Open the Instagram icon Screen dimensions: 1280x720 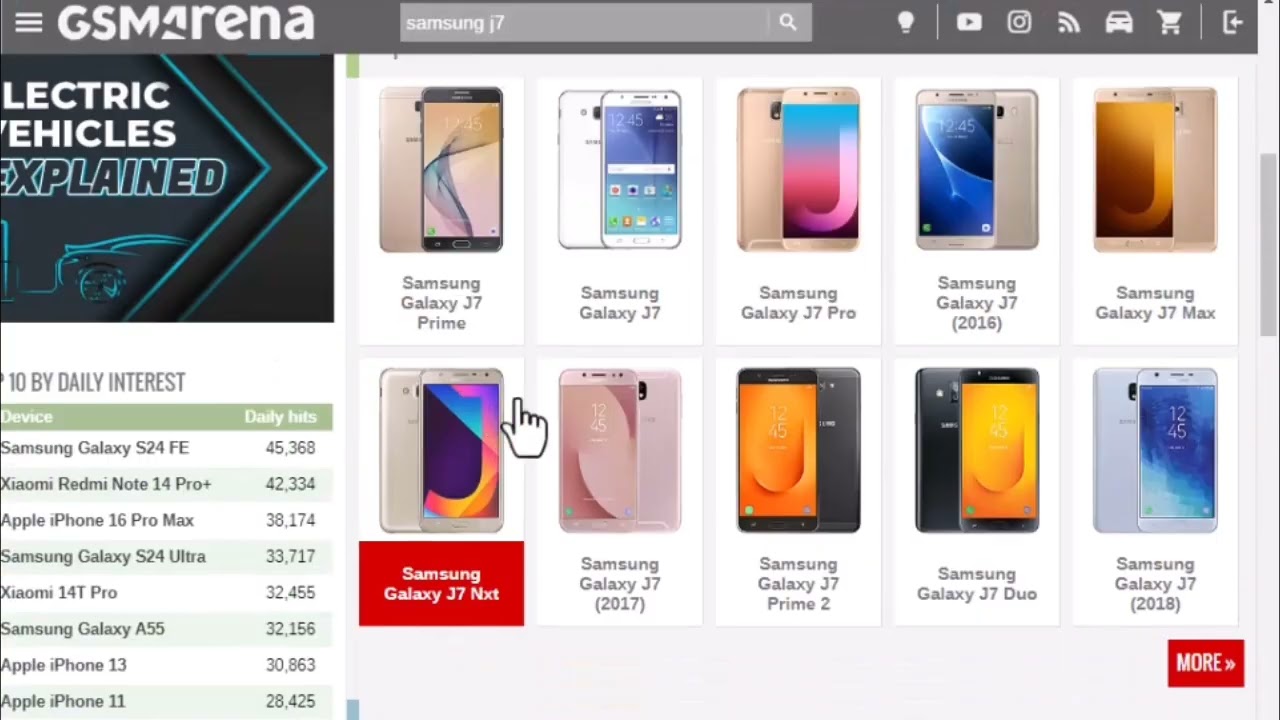(1019, 22)
